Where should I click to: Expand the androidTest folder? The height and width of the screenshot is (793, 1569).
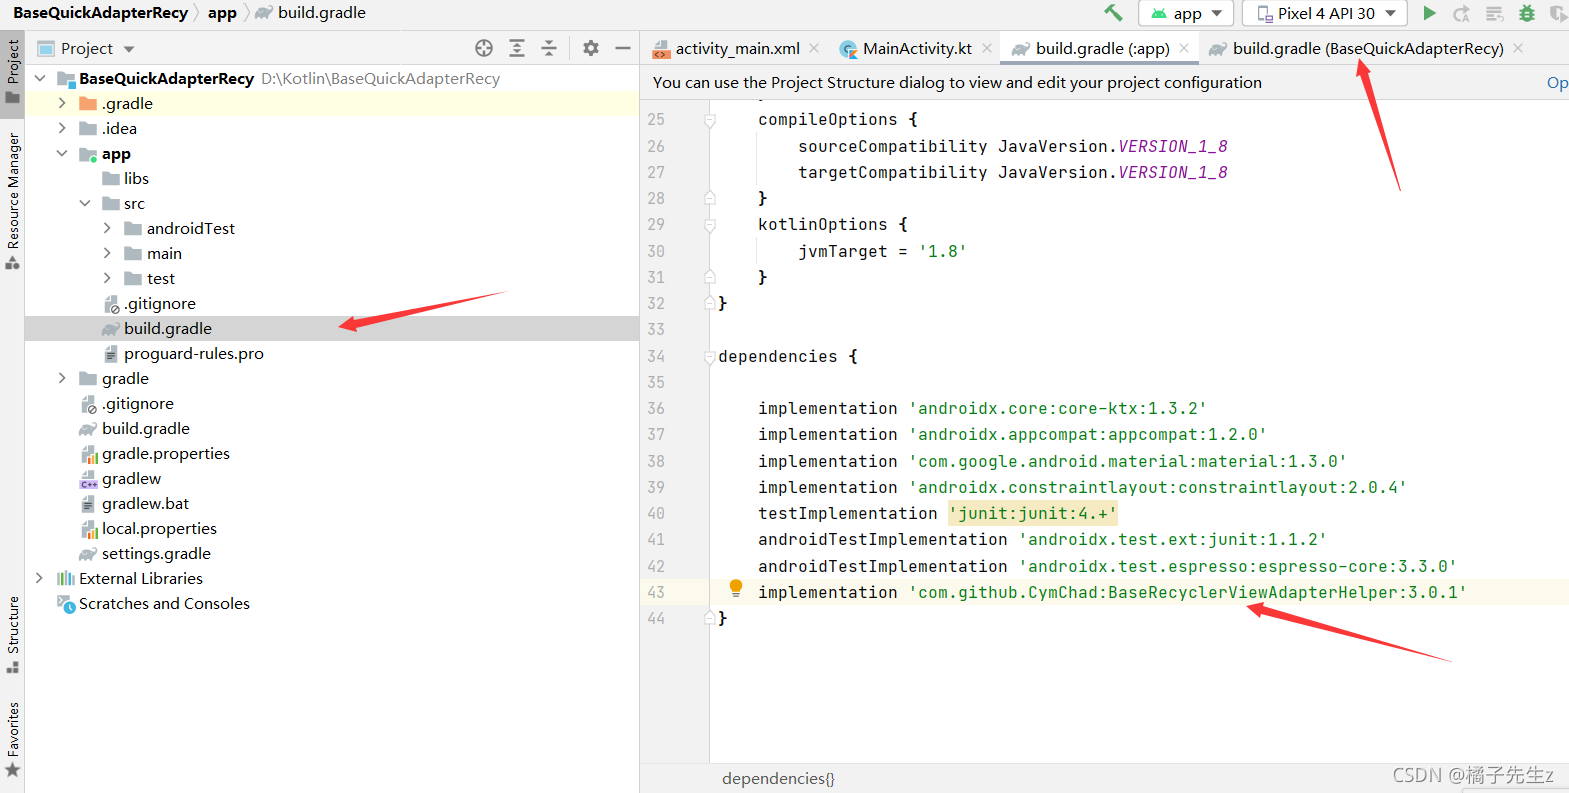[x=107, y=228]
